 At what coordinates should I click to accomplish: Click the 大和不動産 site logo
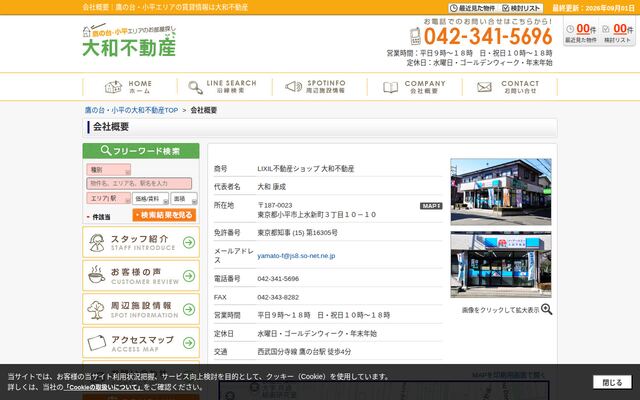pos(129,40)
